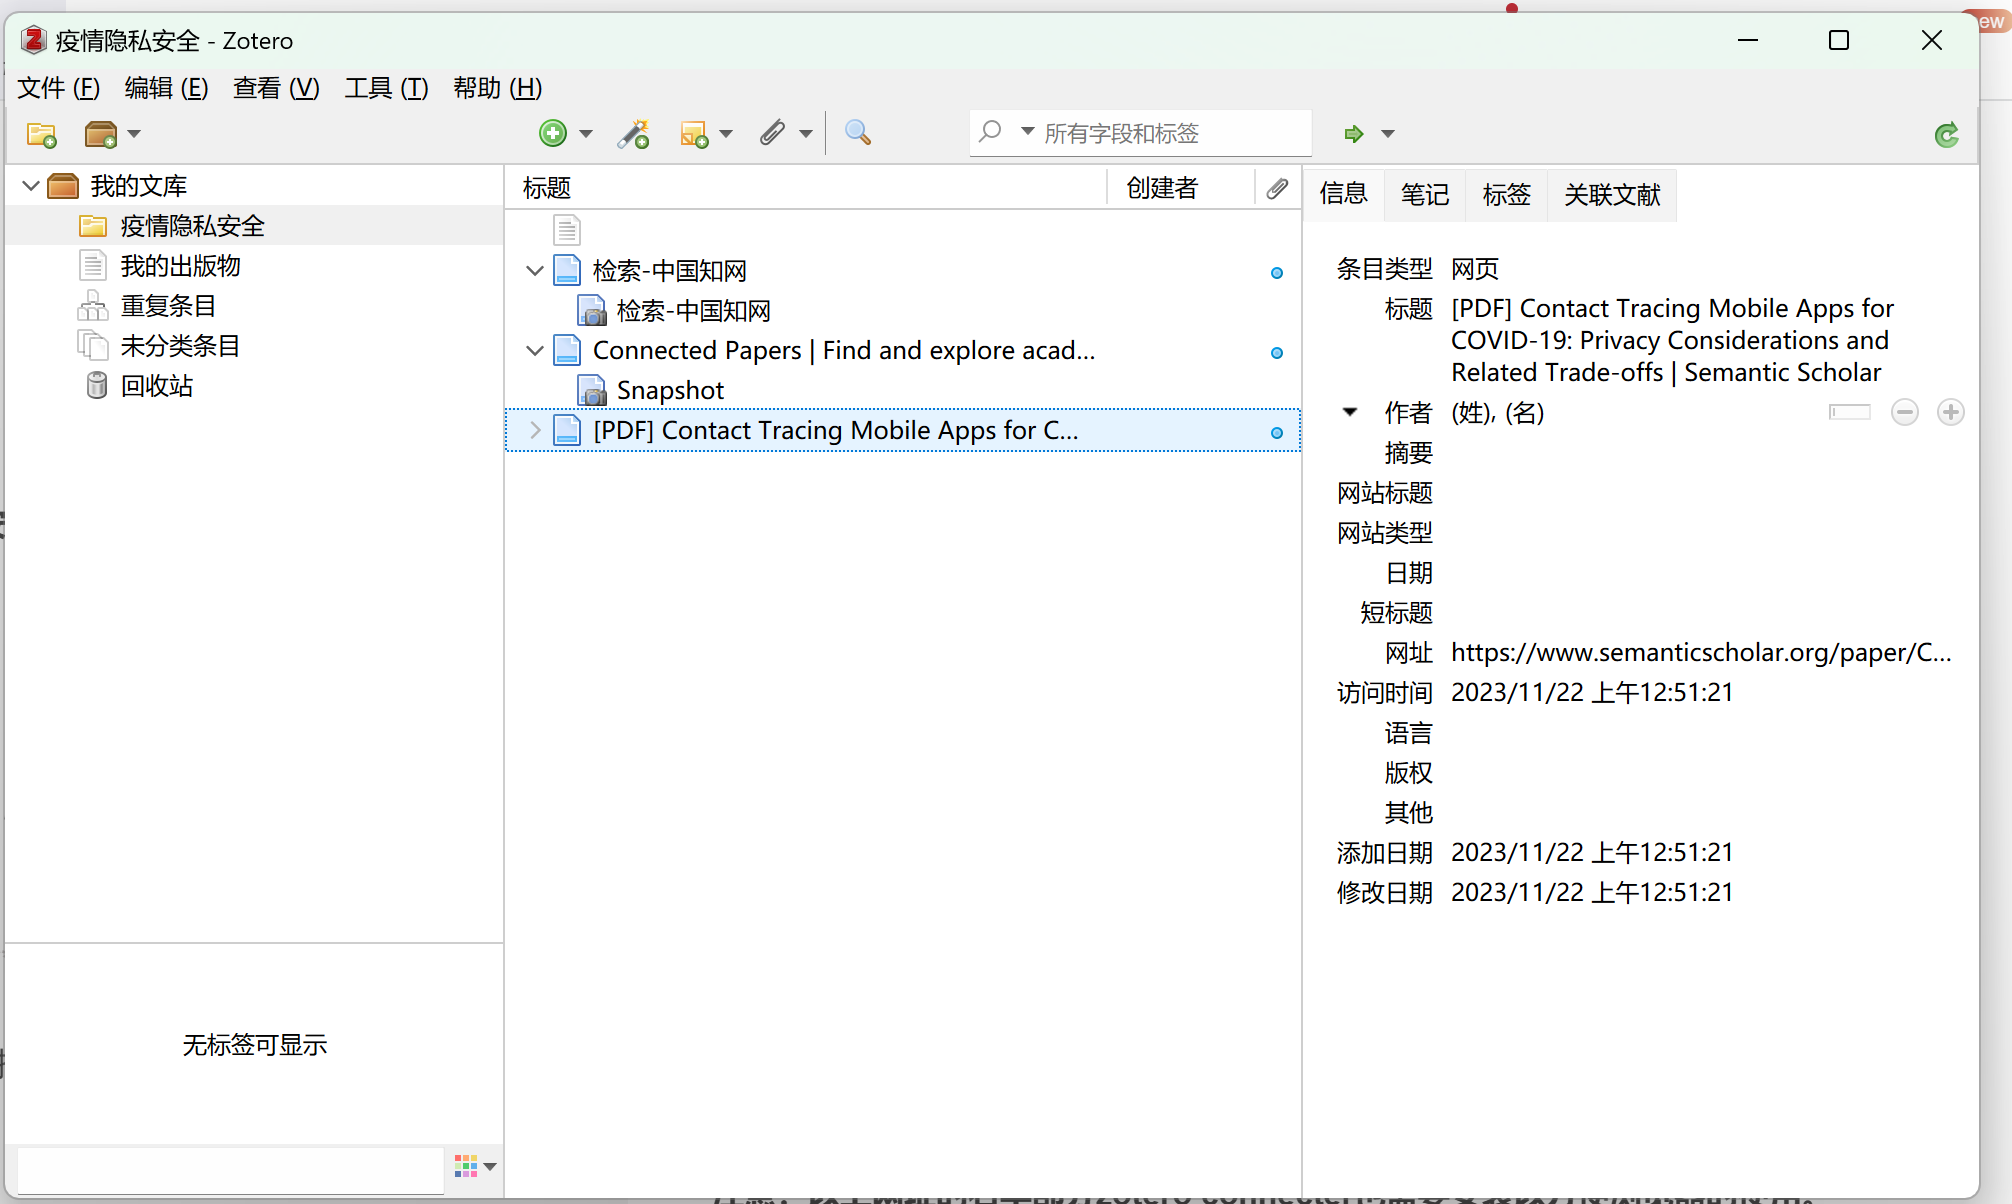Remove author with the minus button

click(1904, 412)
